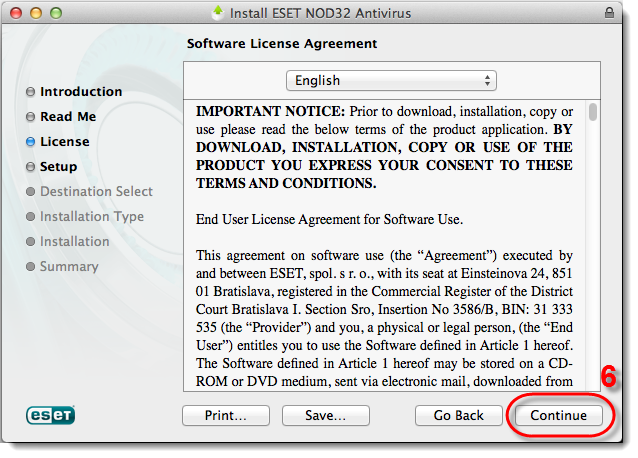Viewport: 638px width, 458px height.
Task: Select the Installation step
Action: tap(75, 242)
